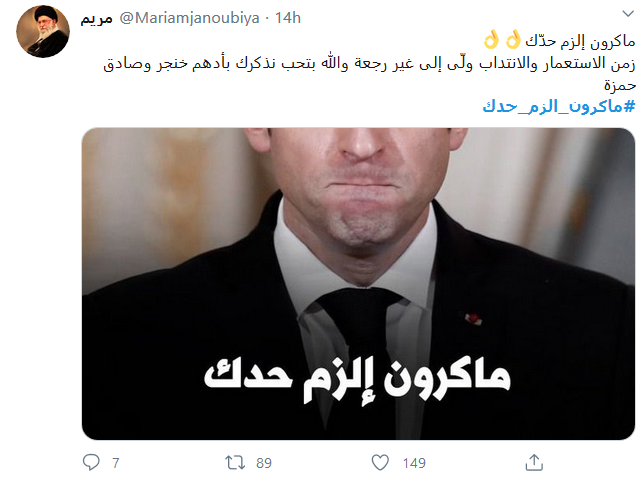Click the tweet body text
Viewport: 644px width, 477px height.
pos(369,62)
